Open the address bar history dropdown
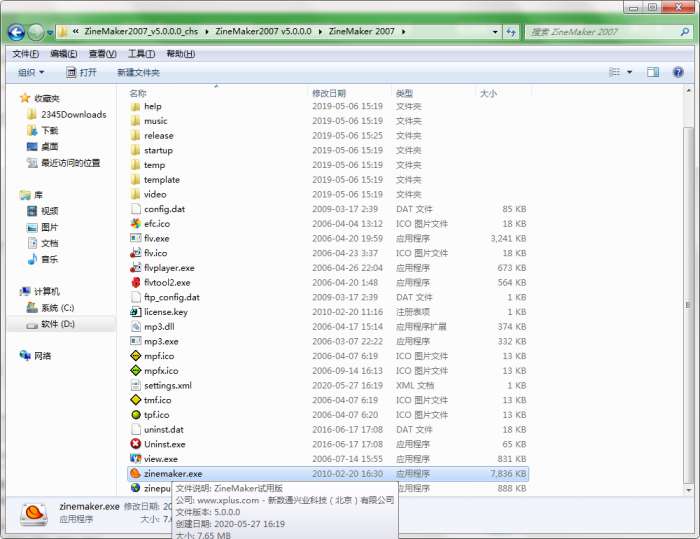The width and height of the screenshot is (700, 539). click(495, 32)
